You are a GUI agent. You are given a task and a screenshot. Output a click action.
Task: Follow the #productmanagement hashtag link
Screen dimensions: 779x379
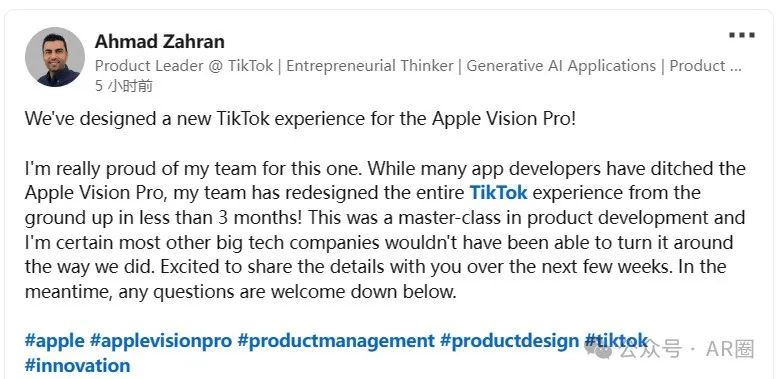(x=336, y=341)
